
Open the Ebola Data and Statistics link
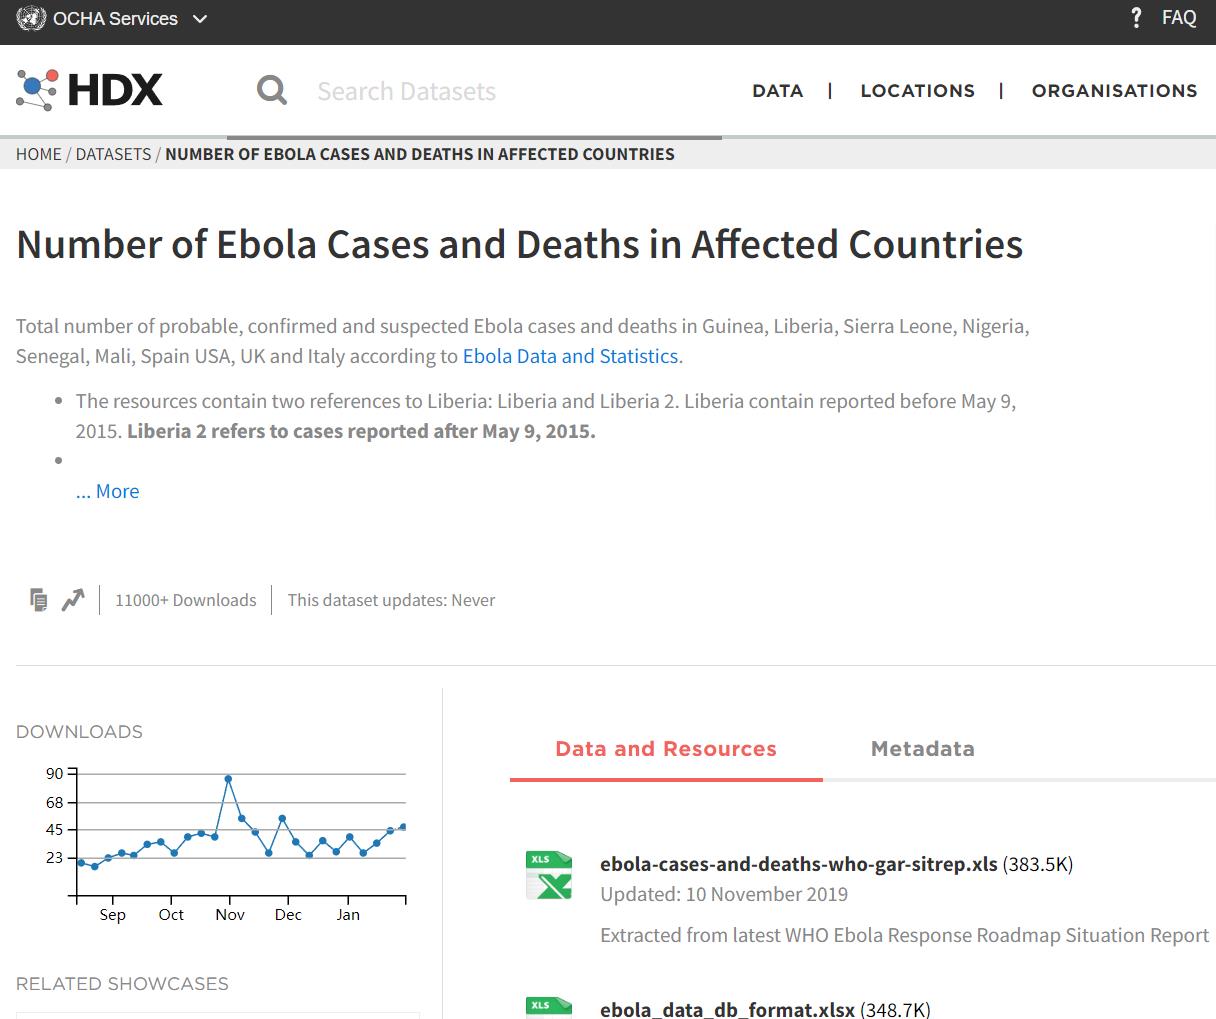[x=570, y=356]
